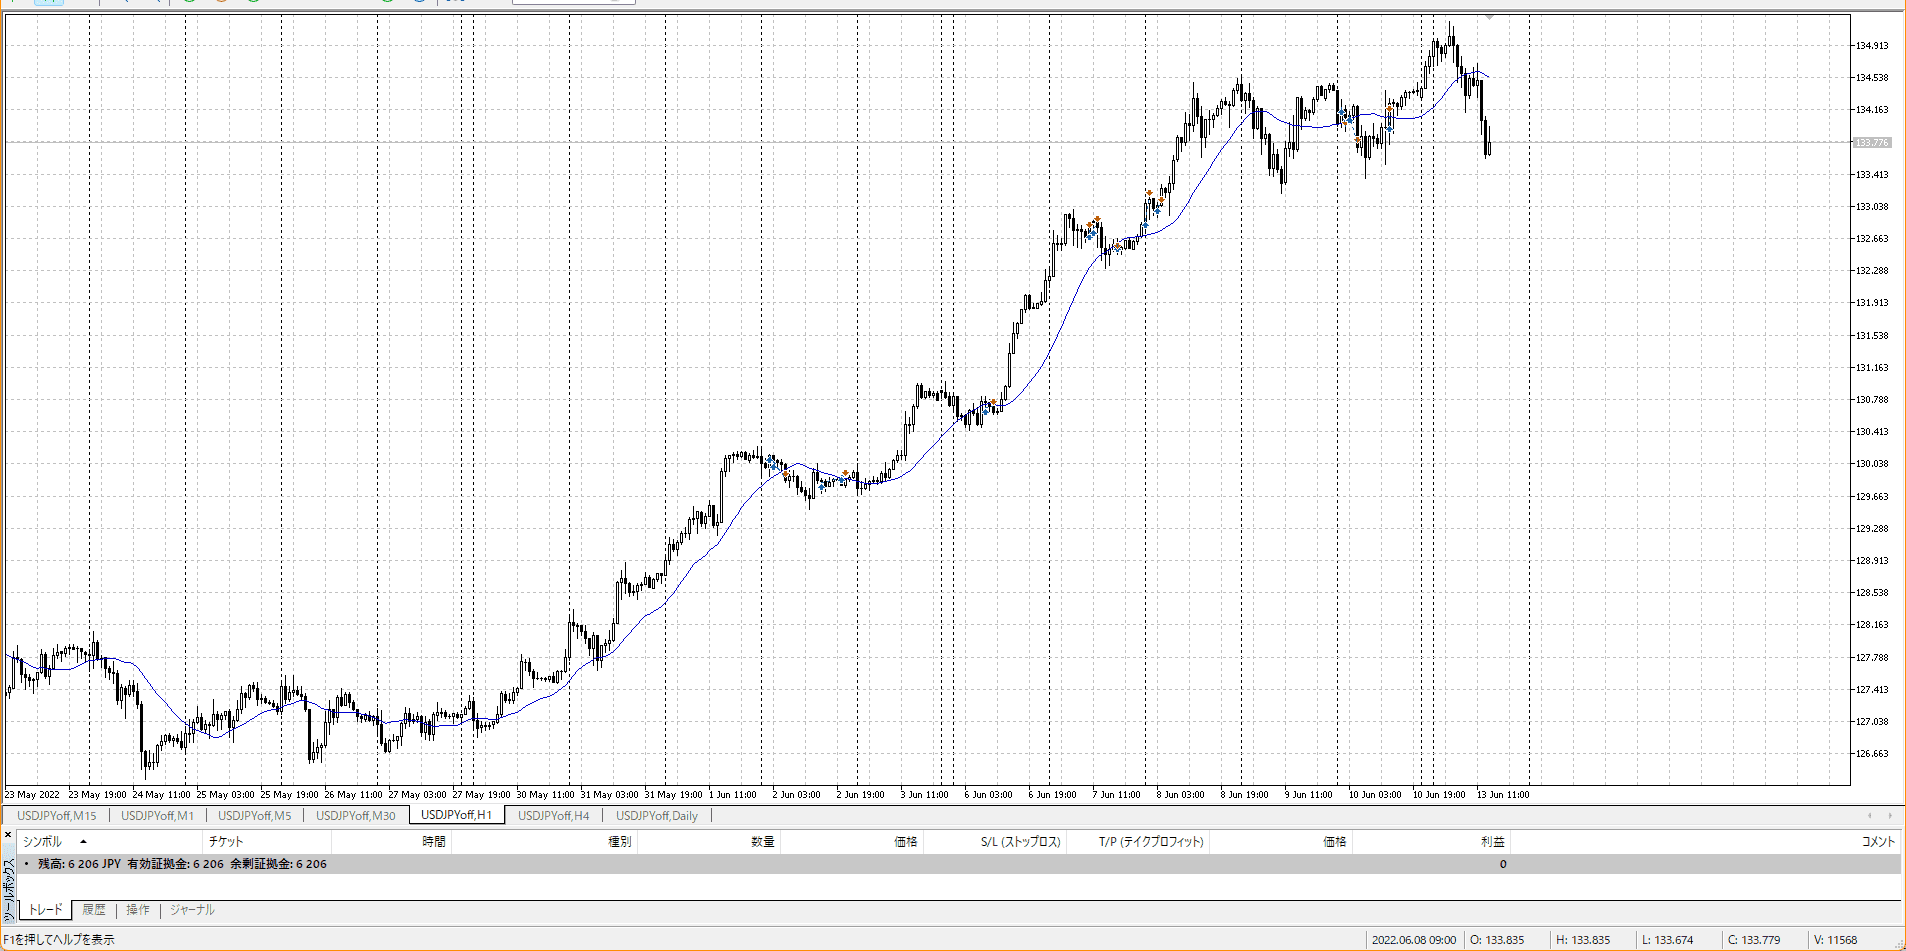The image size is (1906, 951).
Task: Switch to the 操作 tab in toolbox
Action: (138, 910)
